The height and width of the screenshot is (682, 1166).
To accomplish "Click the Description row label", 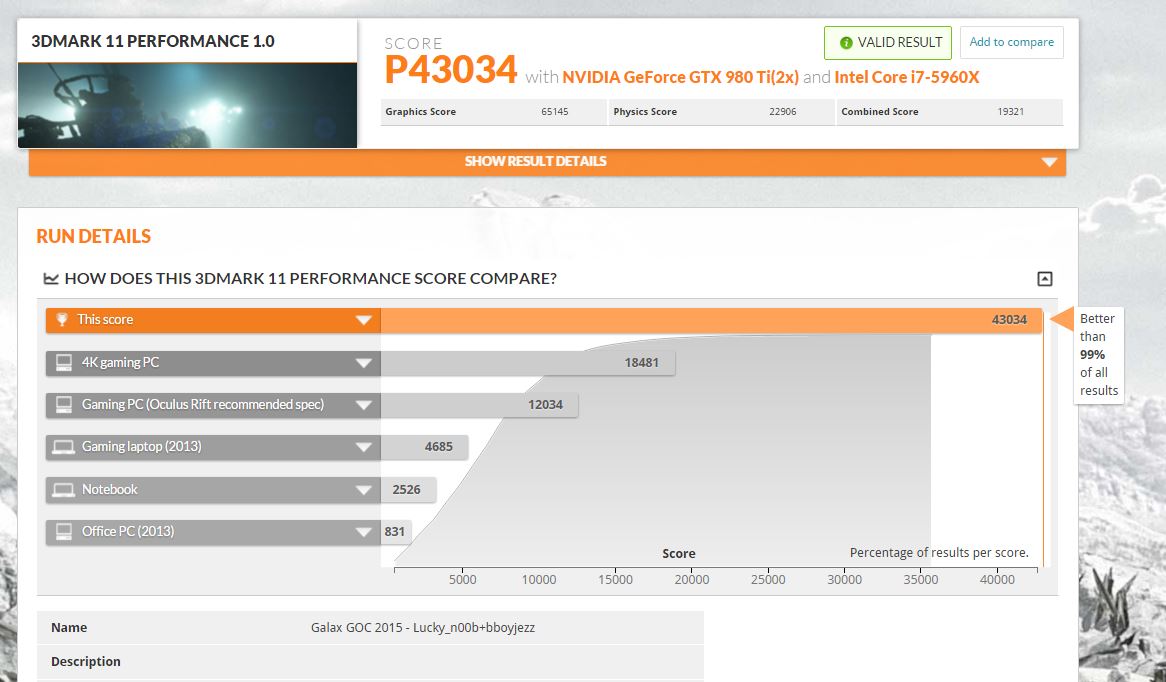I will click(86, 662).
